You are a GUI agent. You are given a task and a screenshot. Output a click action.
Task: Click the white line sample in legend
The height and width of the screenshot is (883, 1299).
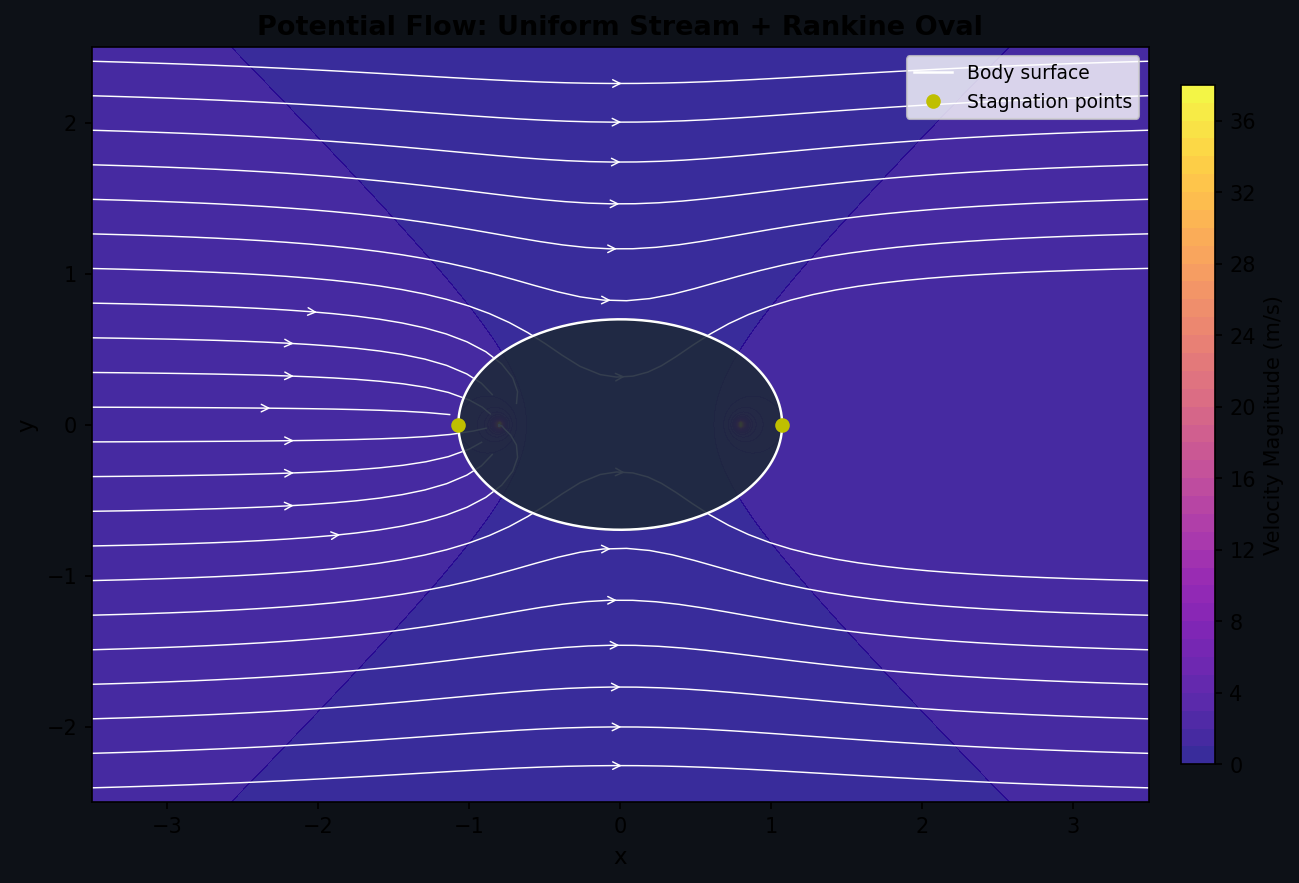pyautogui.click(x=933, y=73)
